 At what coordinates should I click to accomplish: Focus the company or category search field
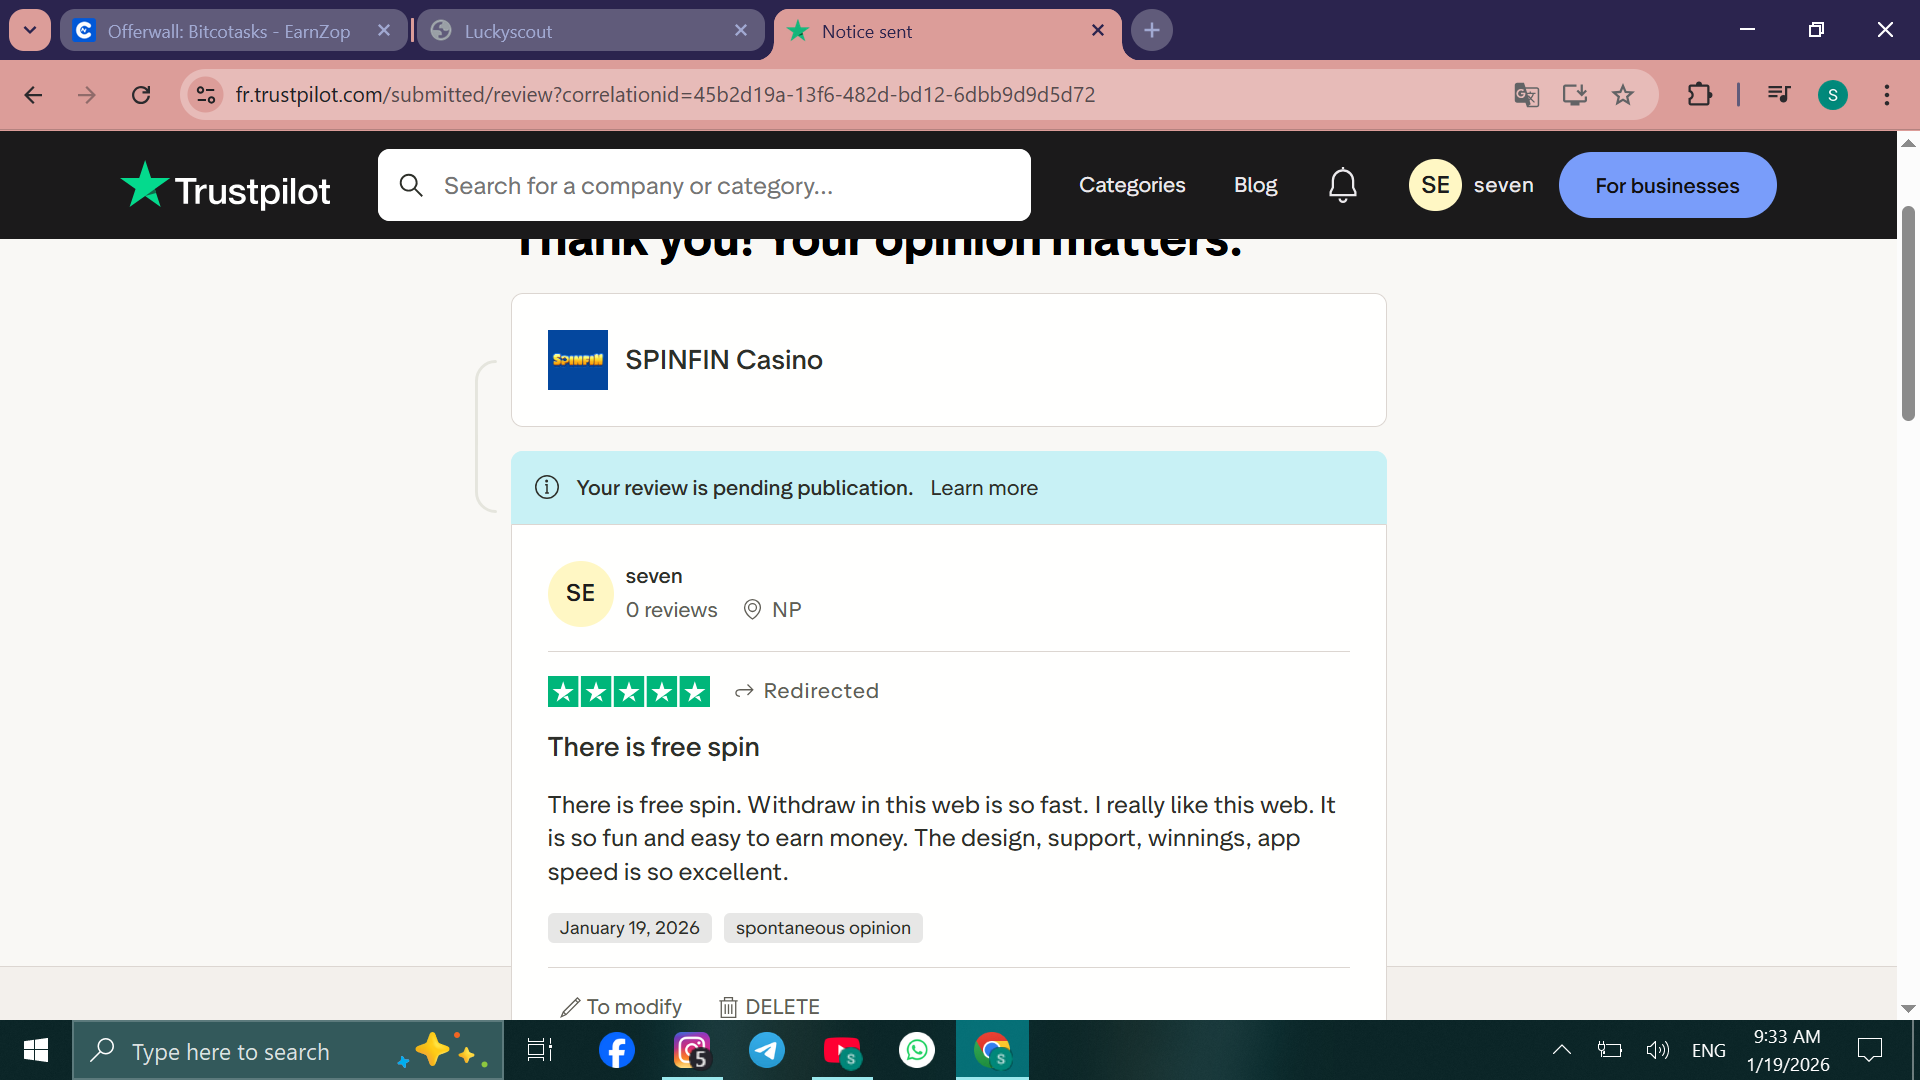coord(704,185)
